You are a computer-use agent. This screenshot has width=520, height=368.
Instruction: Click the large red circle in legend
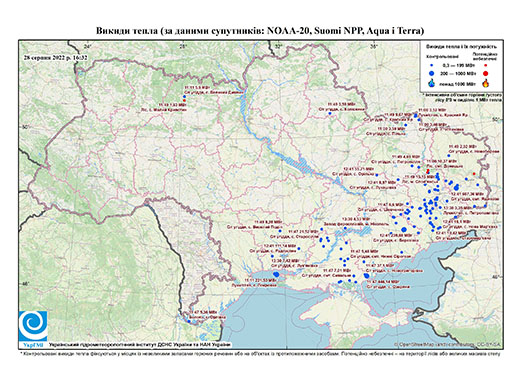tap(485, 74)
